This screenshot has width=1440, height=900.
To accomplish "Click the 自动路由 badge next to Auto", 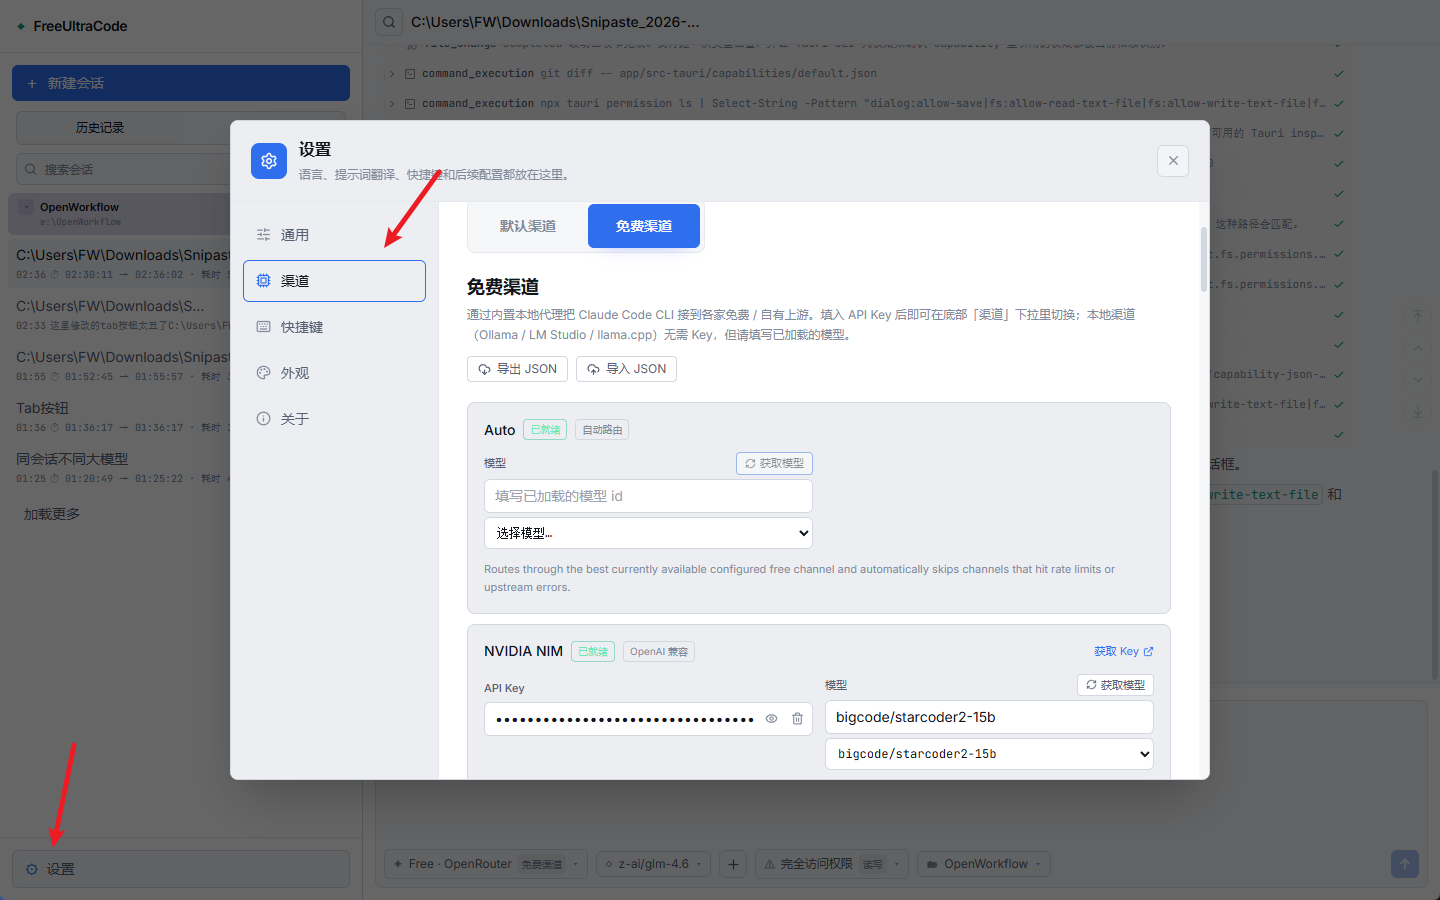I will pos(602,430).
